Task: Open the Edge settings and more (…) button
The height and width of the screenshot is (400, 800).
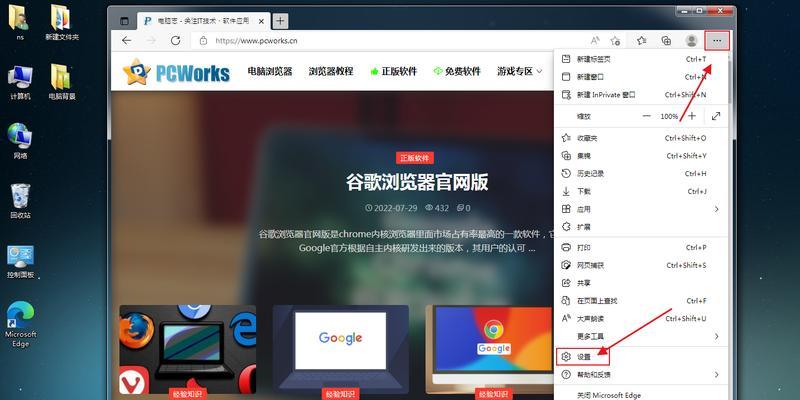Action: [717, 41]
